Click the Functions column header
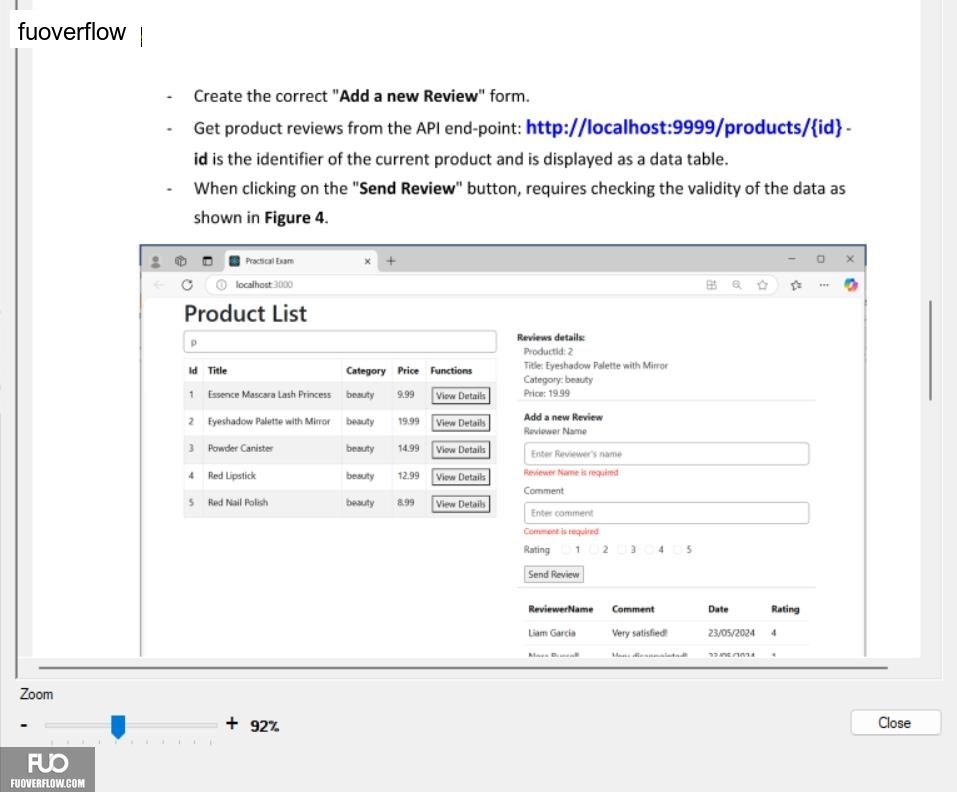The image size is (957, 792). point(451,370)
